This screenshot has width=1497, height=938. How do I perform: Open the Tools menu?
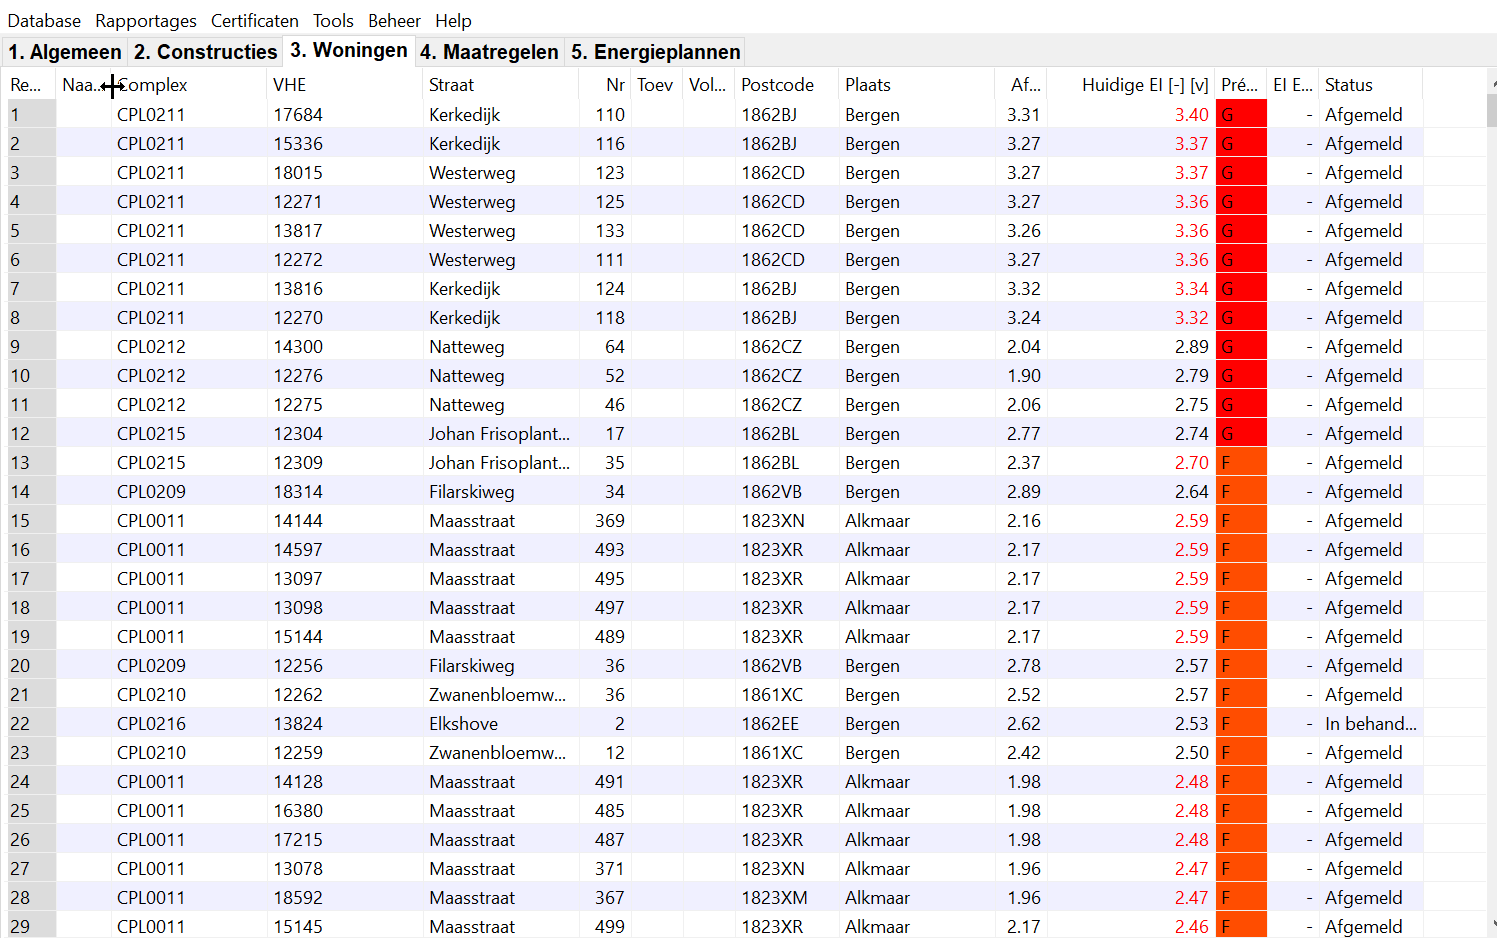333,20
